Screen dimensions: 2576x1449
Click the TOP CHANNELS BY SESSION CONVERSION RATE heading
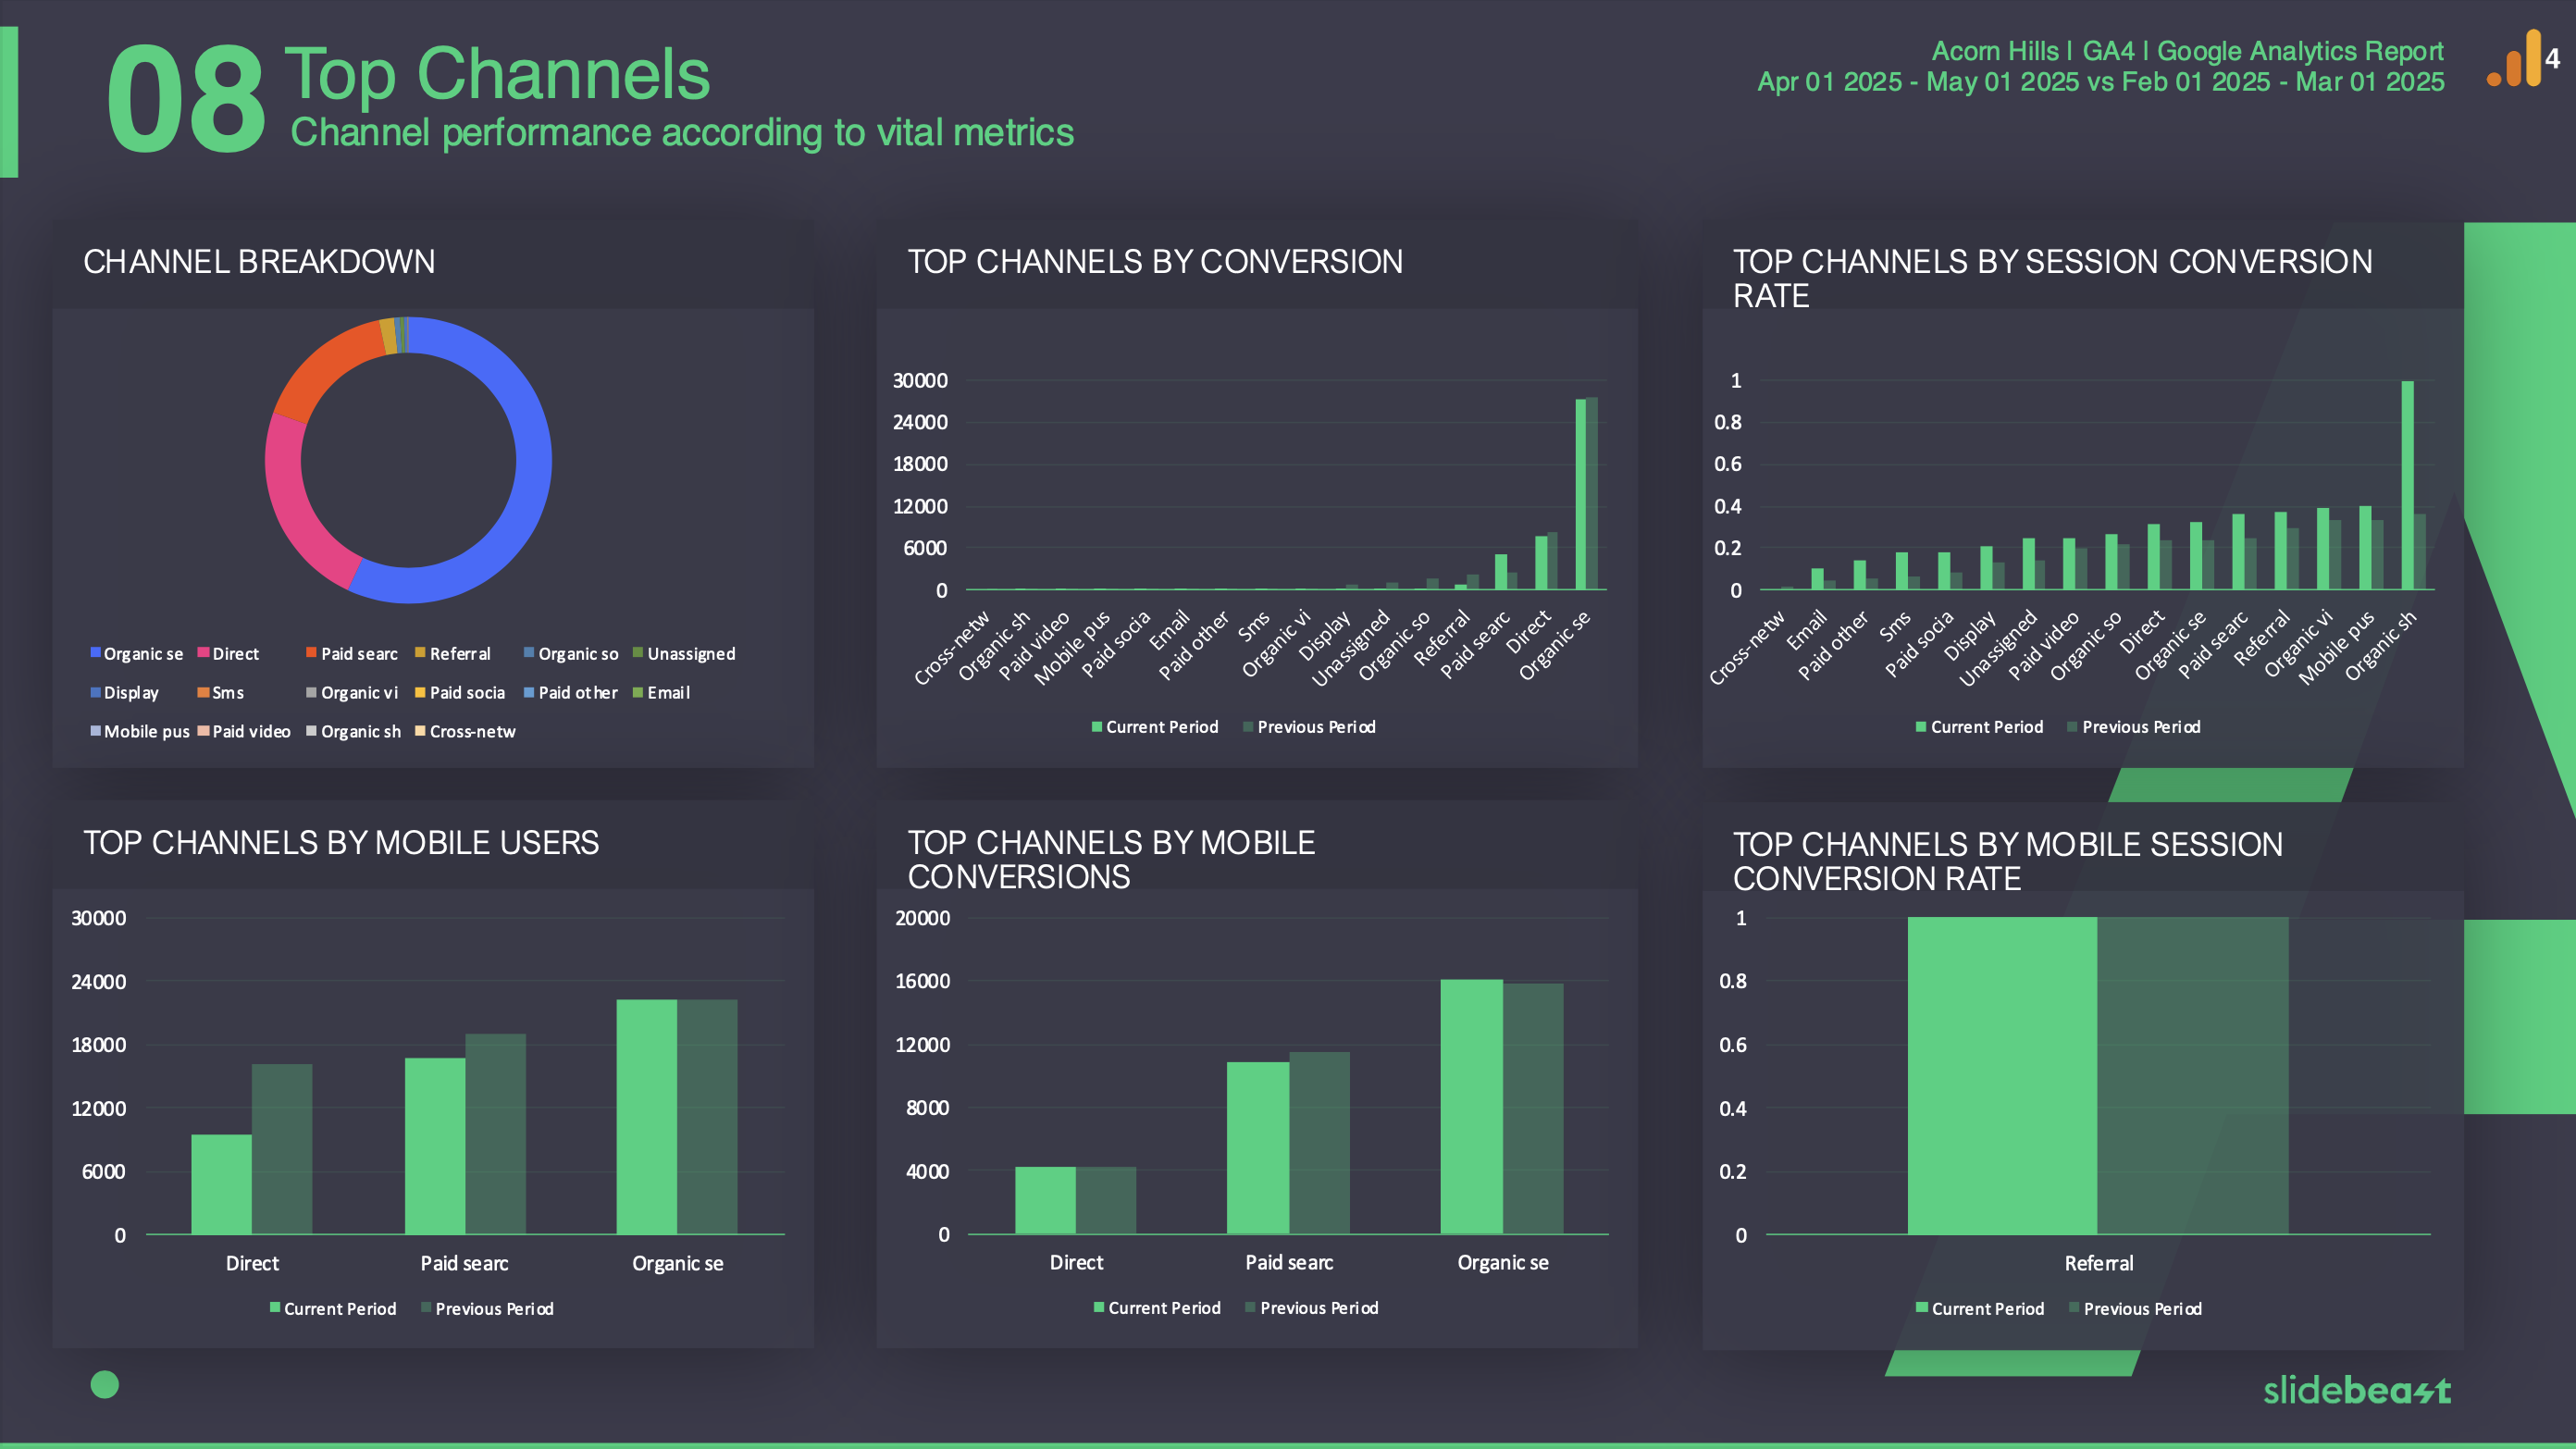(2052, 278)
